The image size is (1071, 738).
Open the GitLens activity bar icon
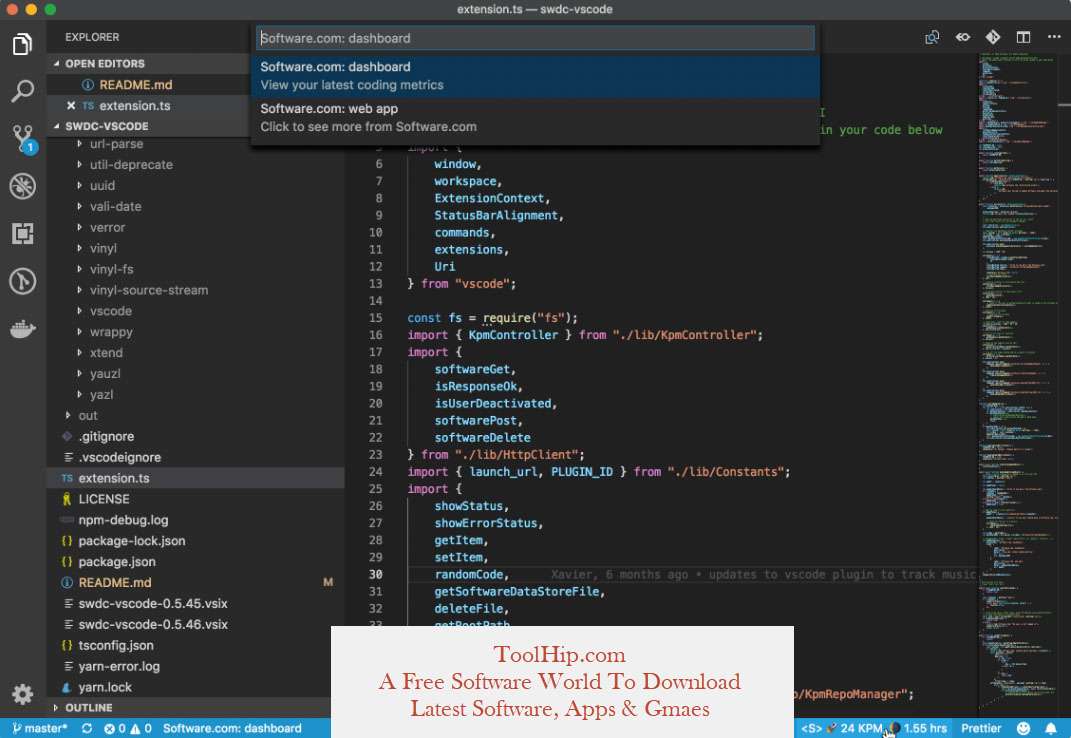(23, 281)
